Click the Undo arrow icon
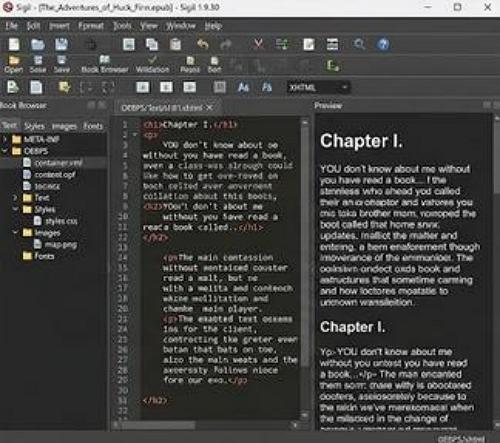Viewport: 500px width, 443px height. (202, 44)
